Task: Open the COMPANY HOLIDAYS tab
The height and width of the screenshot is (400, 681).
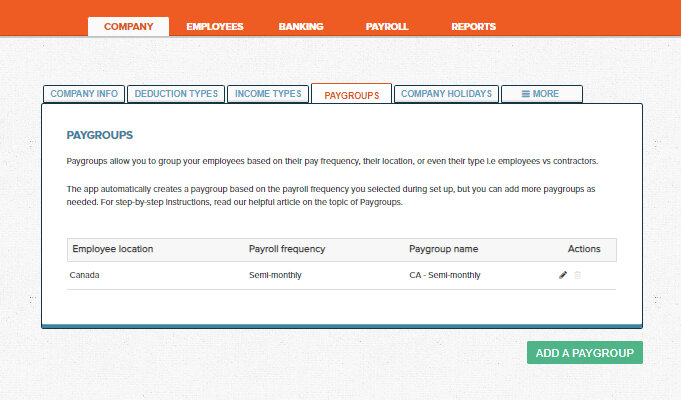Action: point(446,94)
